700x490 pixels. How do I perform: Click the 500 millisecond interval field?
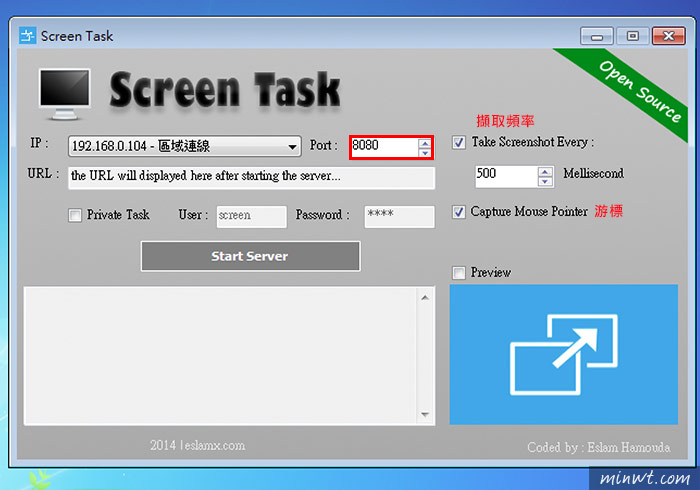[506, 176]
